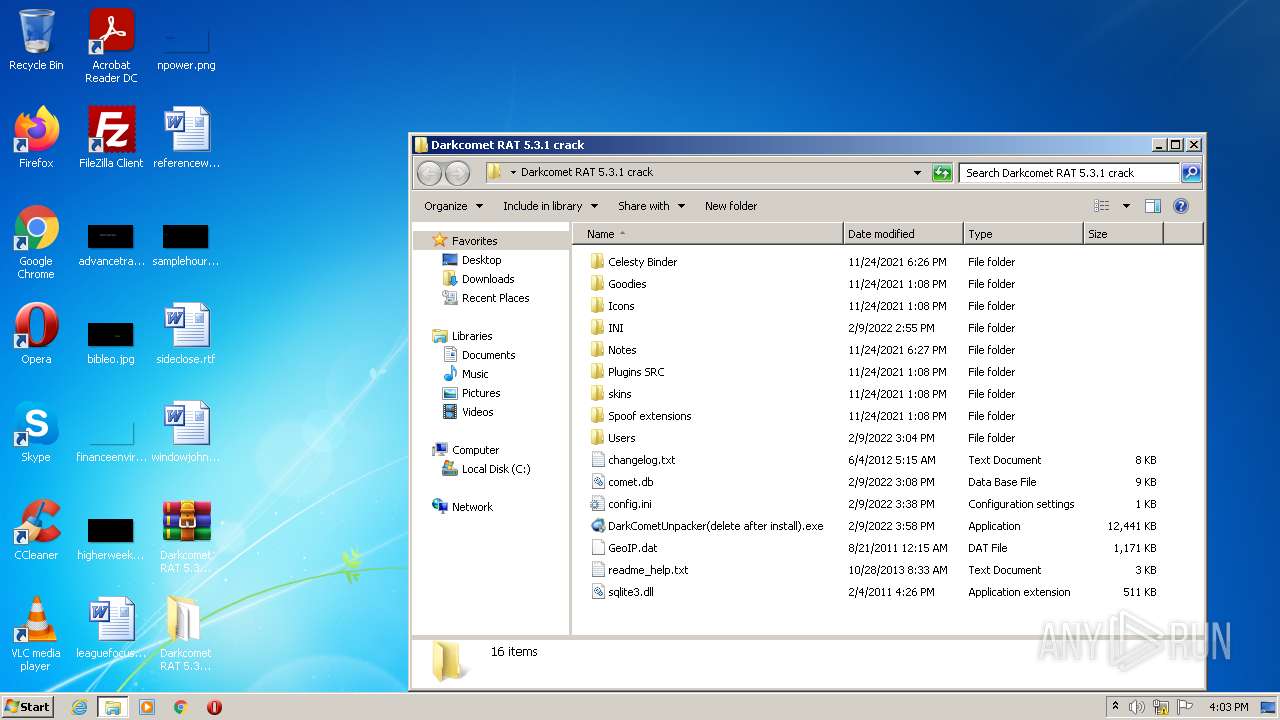1280x720 pixels.
Task: Open Firefox from the desktop
Action: [36, 137]
